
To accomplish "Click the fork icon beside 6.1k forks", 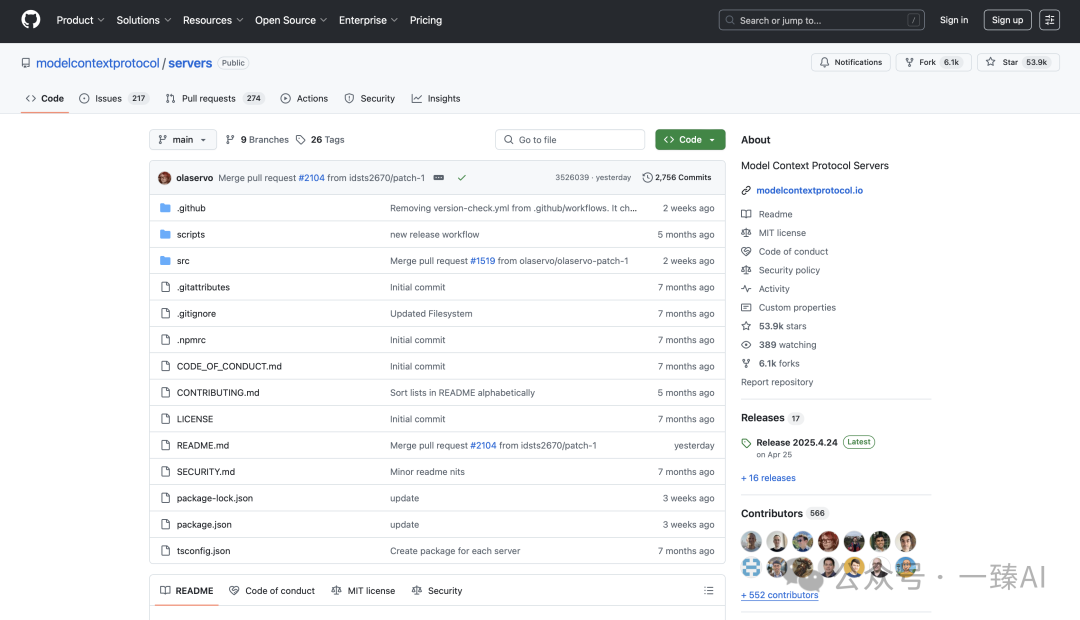I will [x=746, y=363].
